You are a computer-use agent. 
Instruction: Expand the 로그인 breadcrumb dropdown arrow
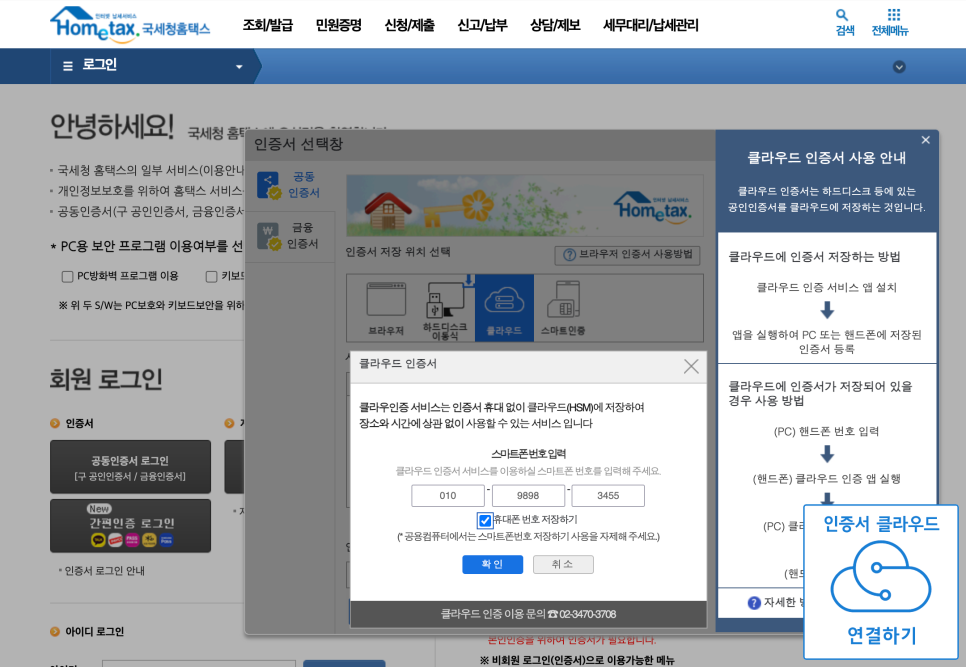click(239, 67)
